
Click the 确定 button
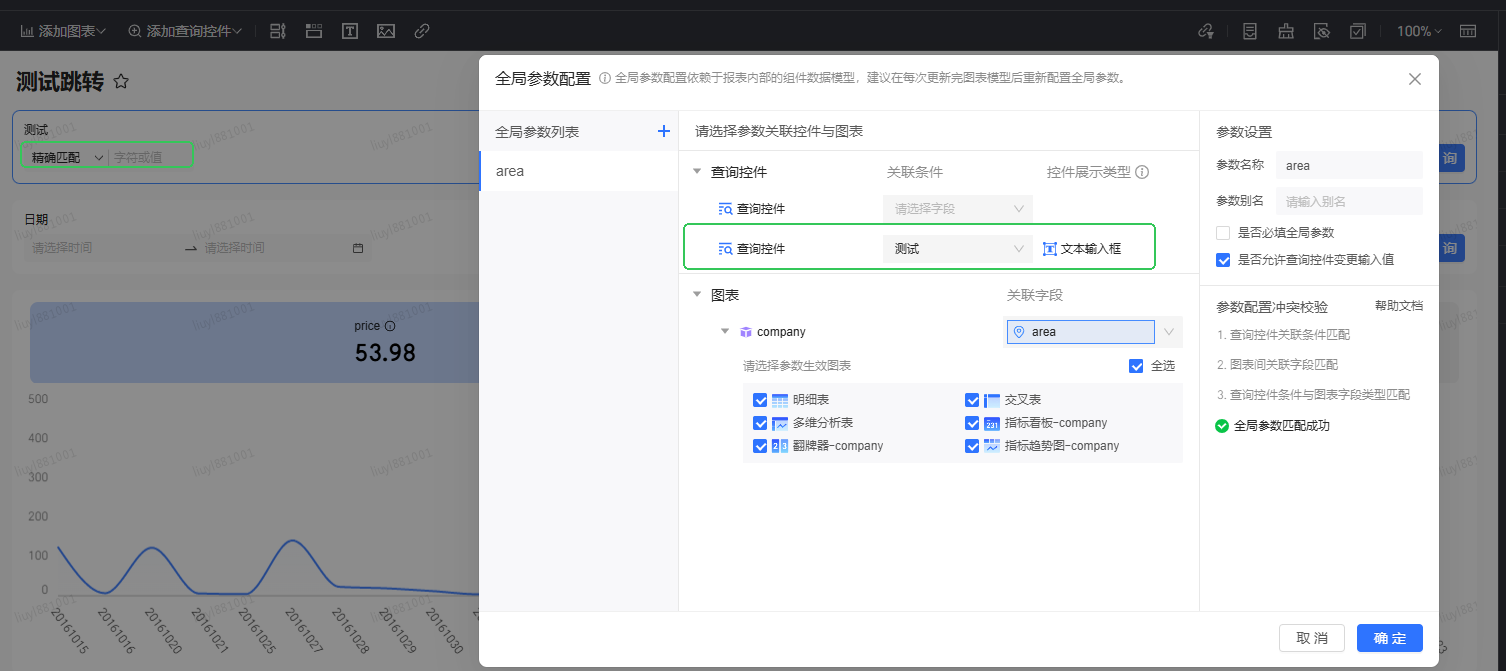(1389, 638)
